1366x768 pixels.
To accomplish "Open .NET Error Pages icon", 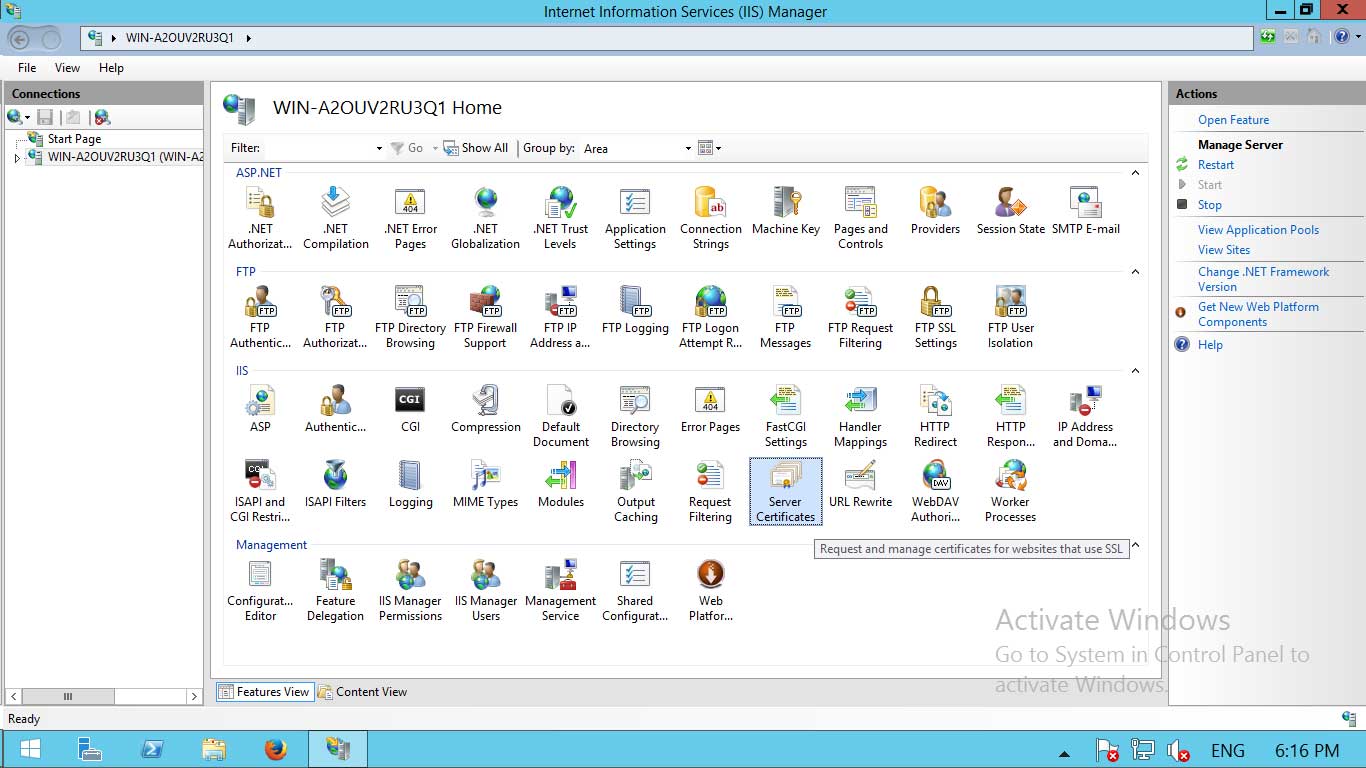I will [x=410, y=218].
